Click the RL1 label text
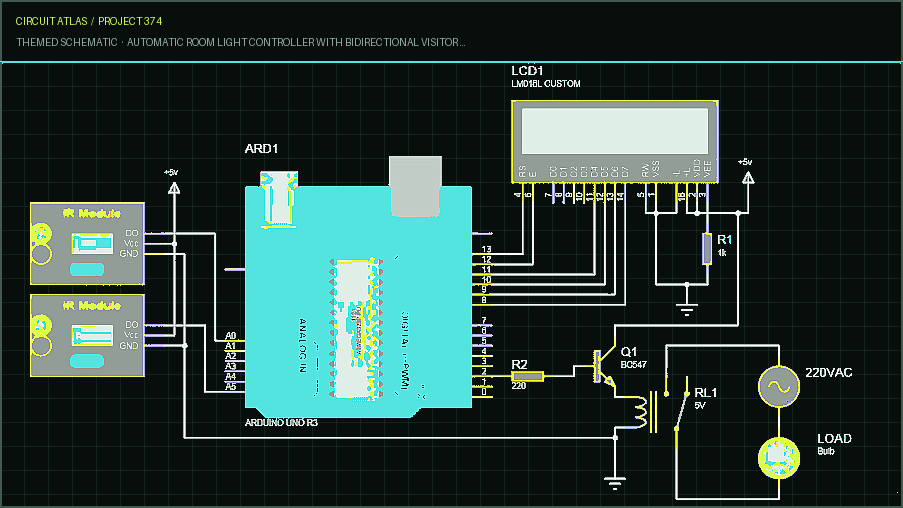903x508 pixels. point(705,393)
